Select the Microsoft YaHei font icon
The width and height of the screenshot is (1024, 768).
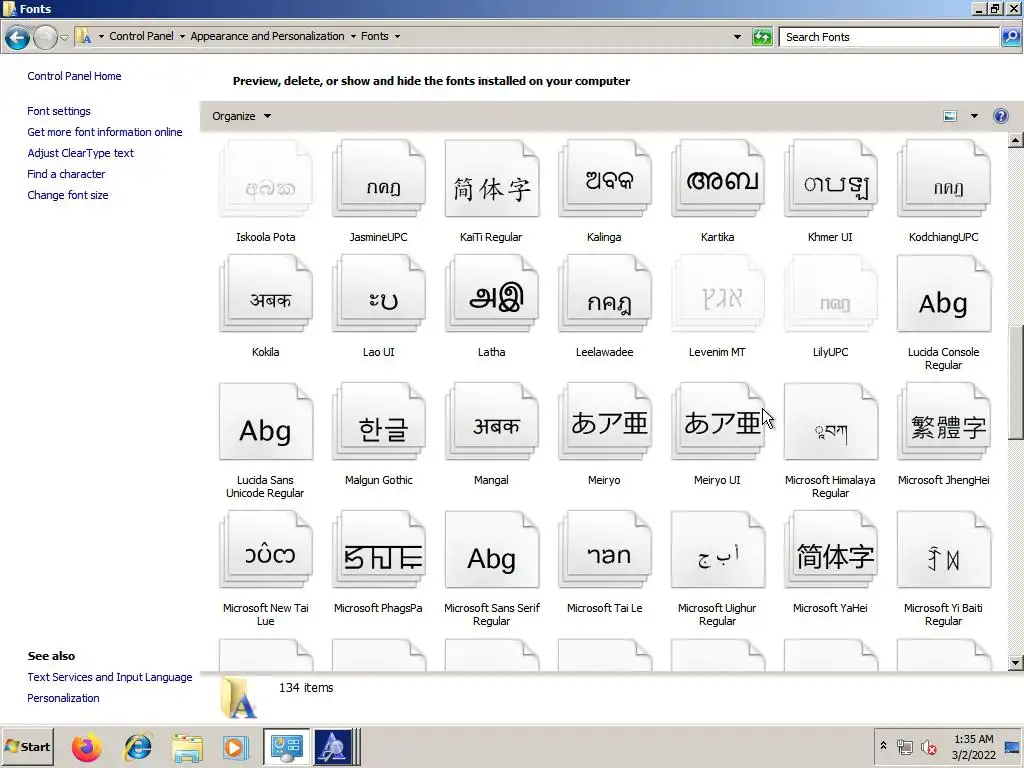pos(831,549)
